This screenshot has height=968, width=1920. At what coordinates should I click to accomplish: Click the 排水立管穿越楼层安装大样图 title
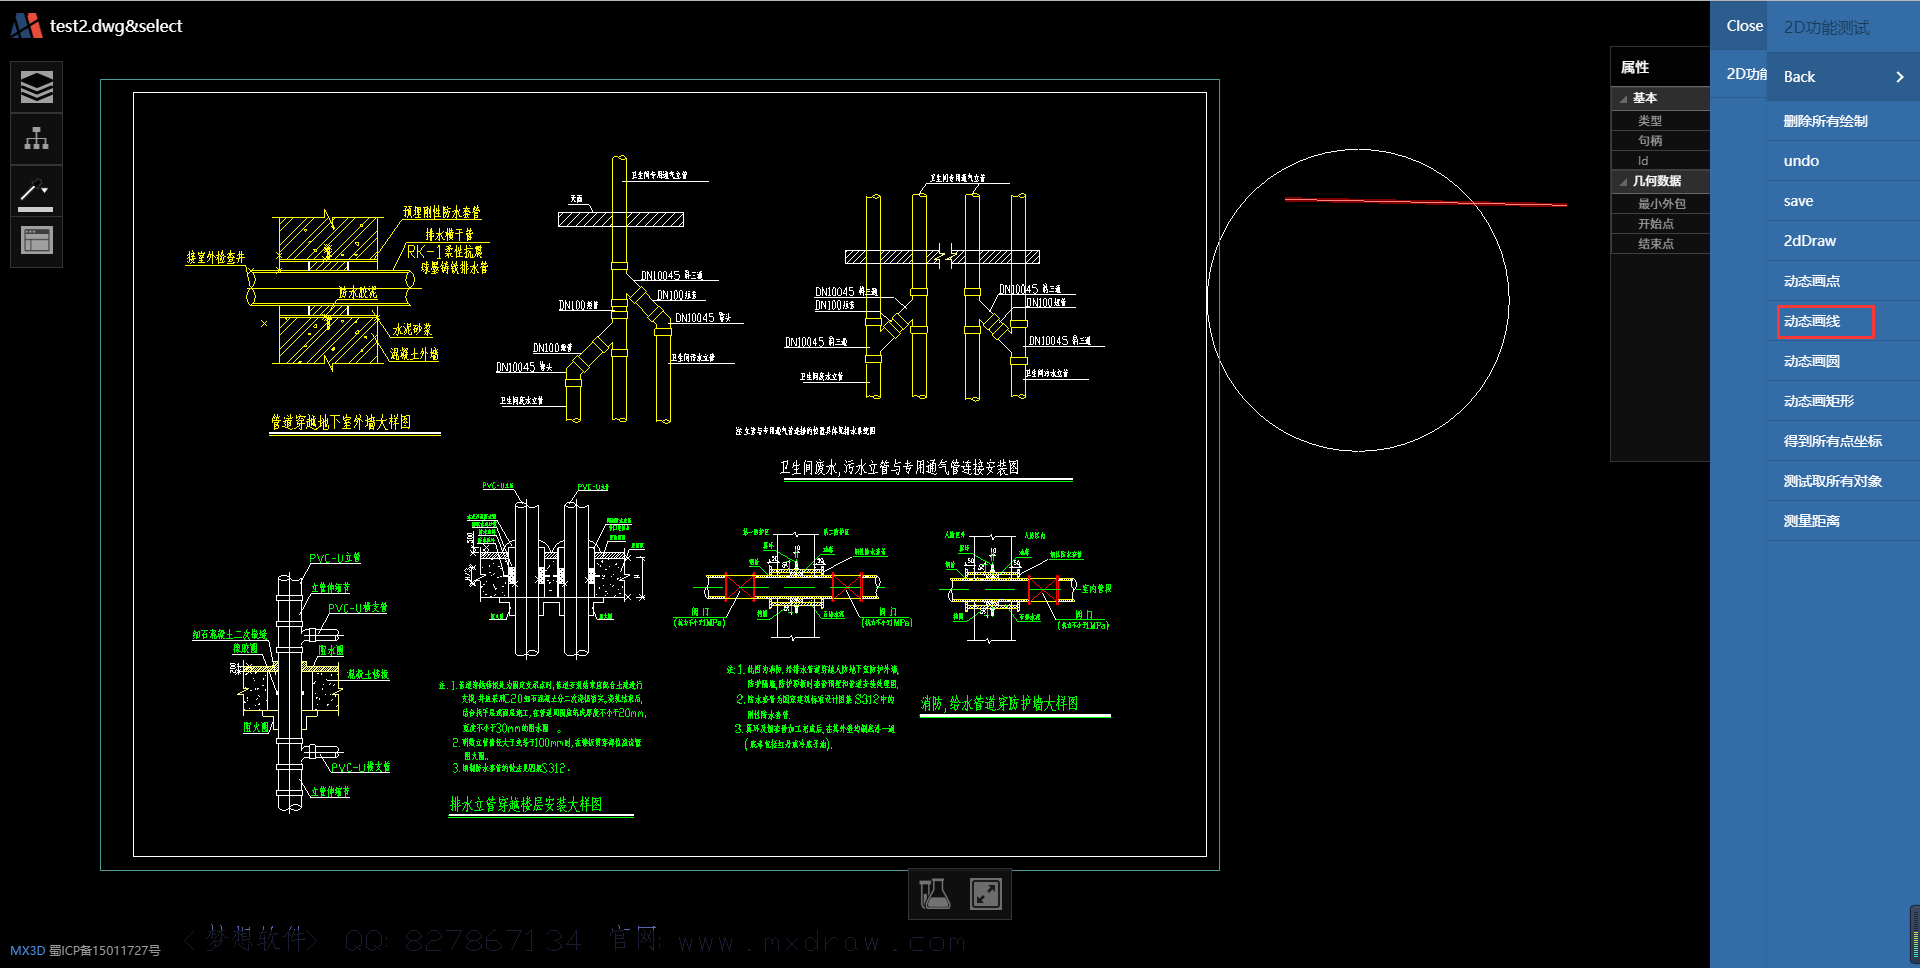pos(526,804)
